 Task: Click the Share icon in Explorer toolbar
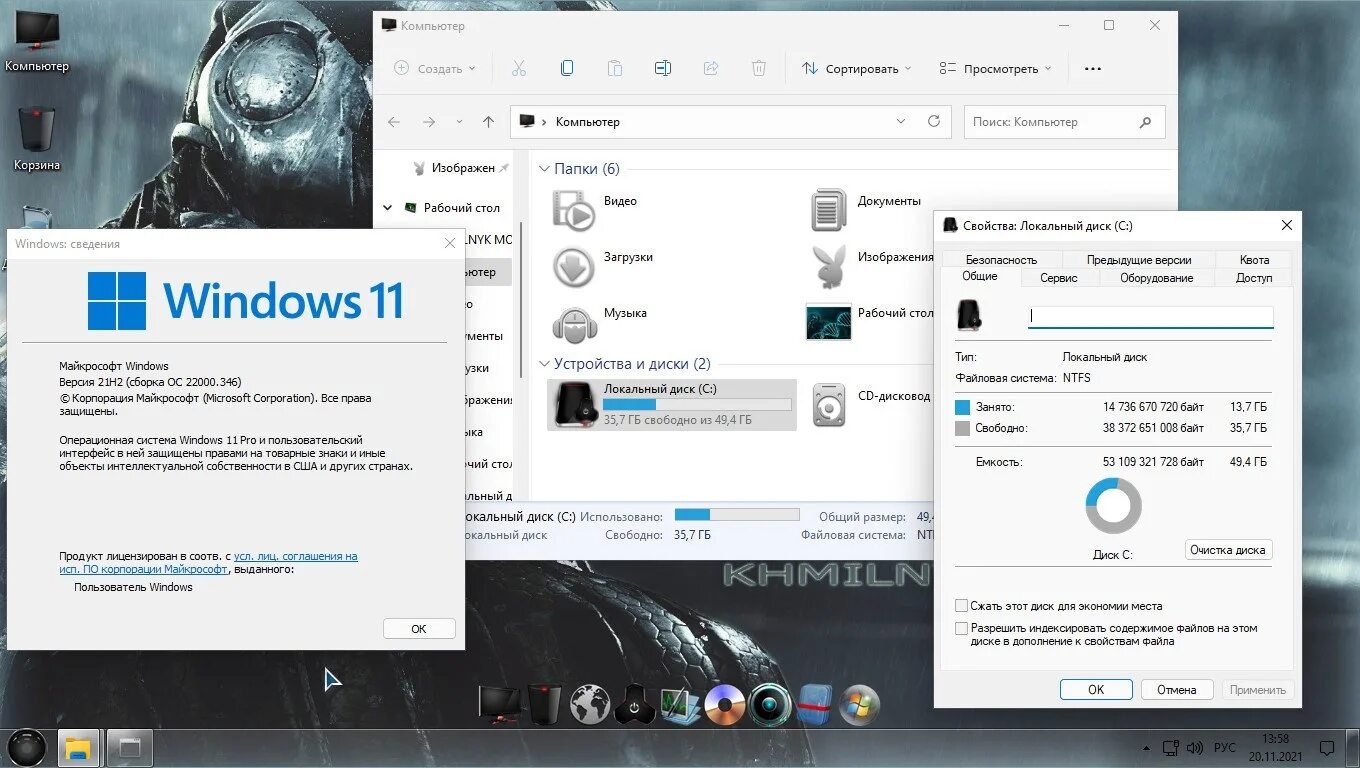(711, 68)
